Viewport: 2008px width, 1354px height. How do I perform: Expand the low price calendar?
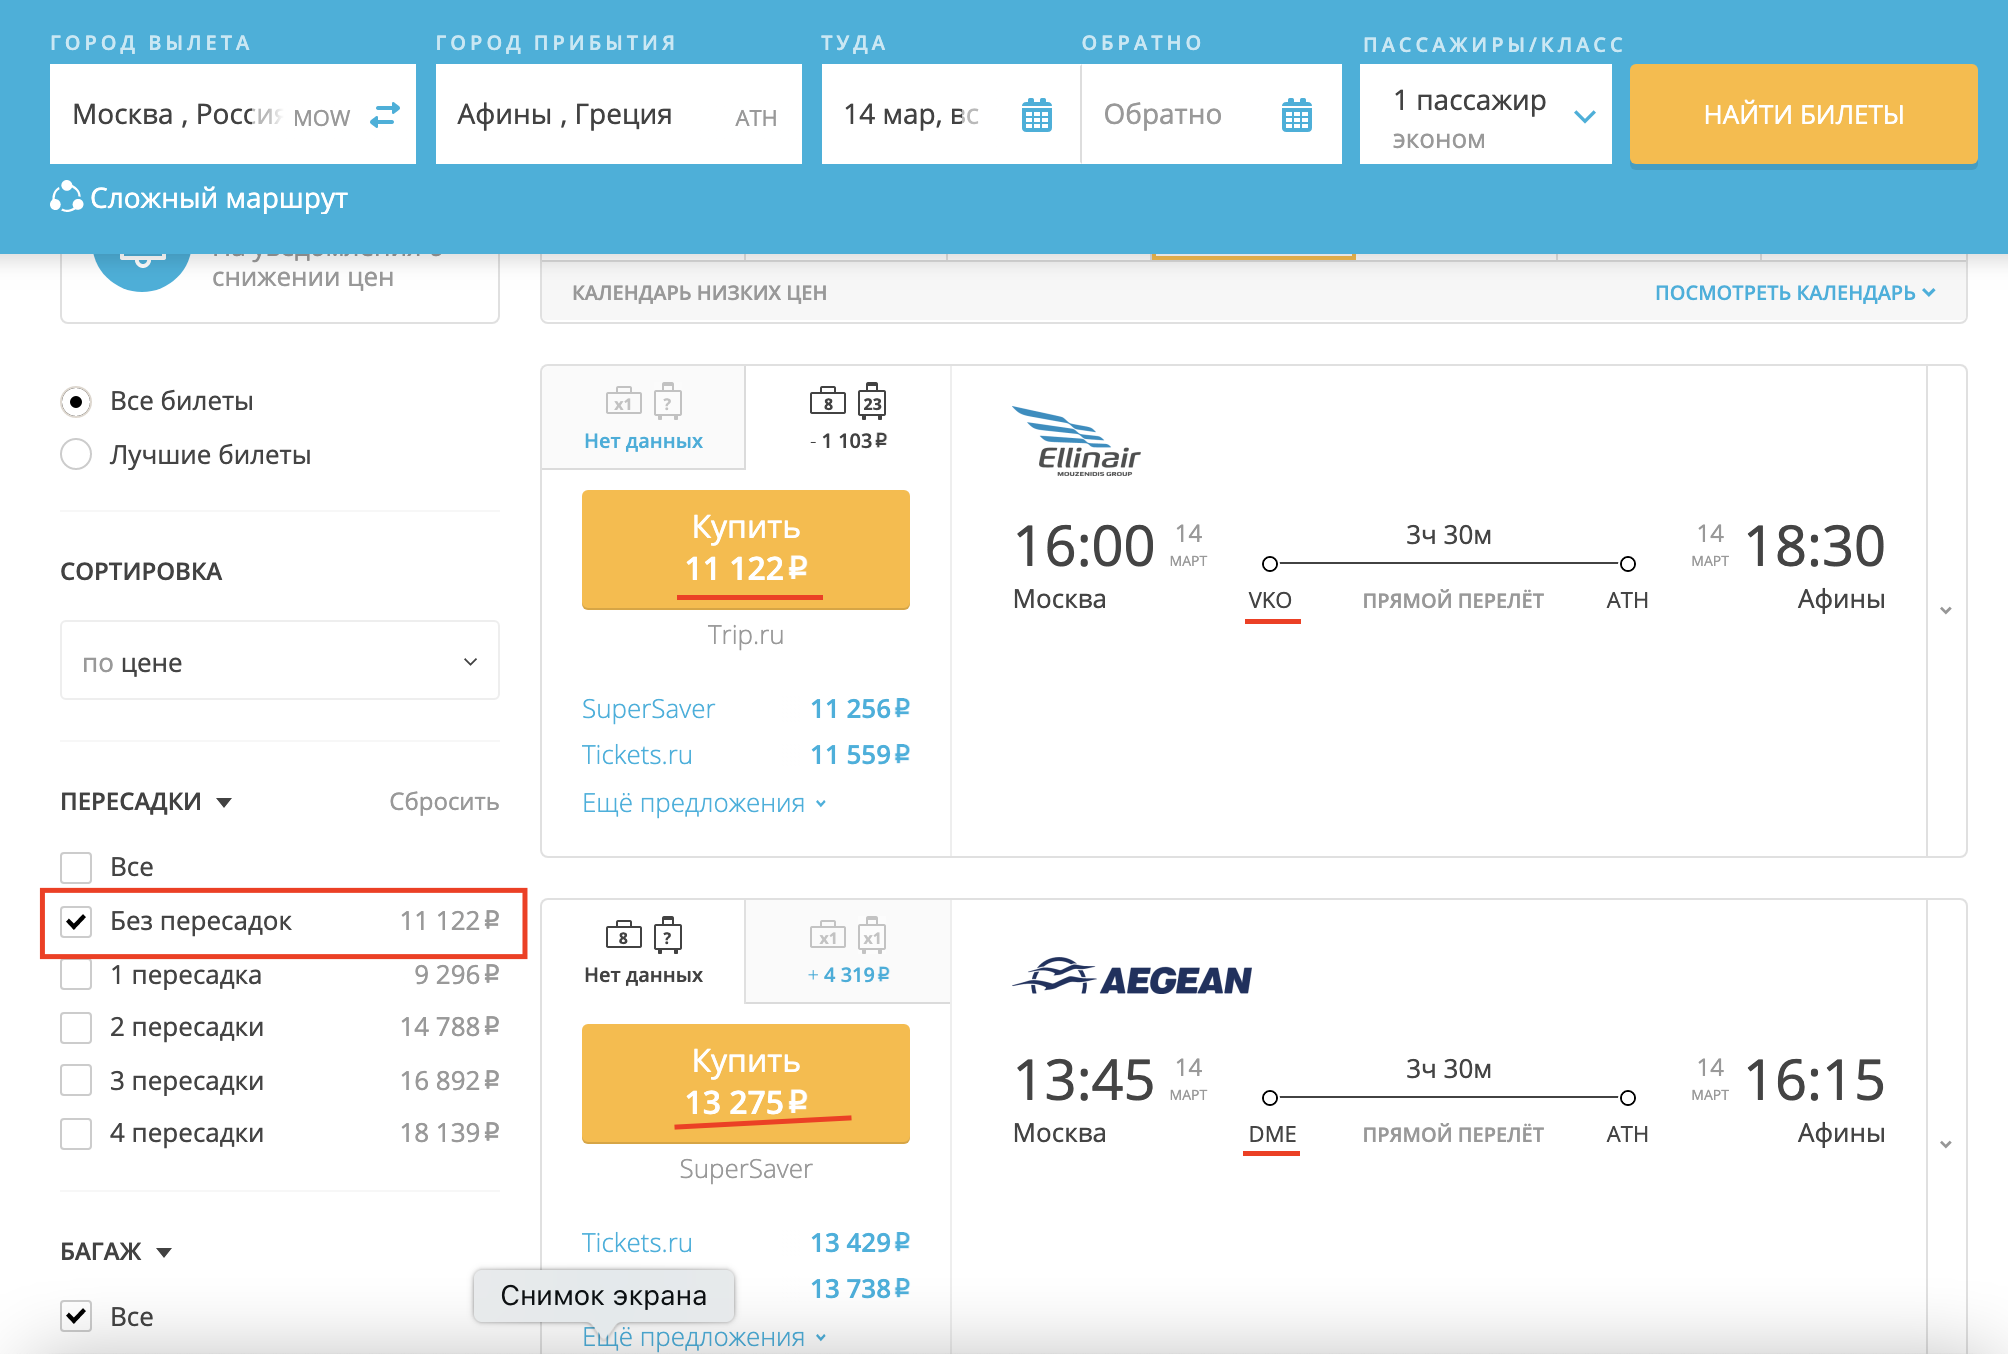tap(1795, 293)
